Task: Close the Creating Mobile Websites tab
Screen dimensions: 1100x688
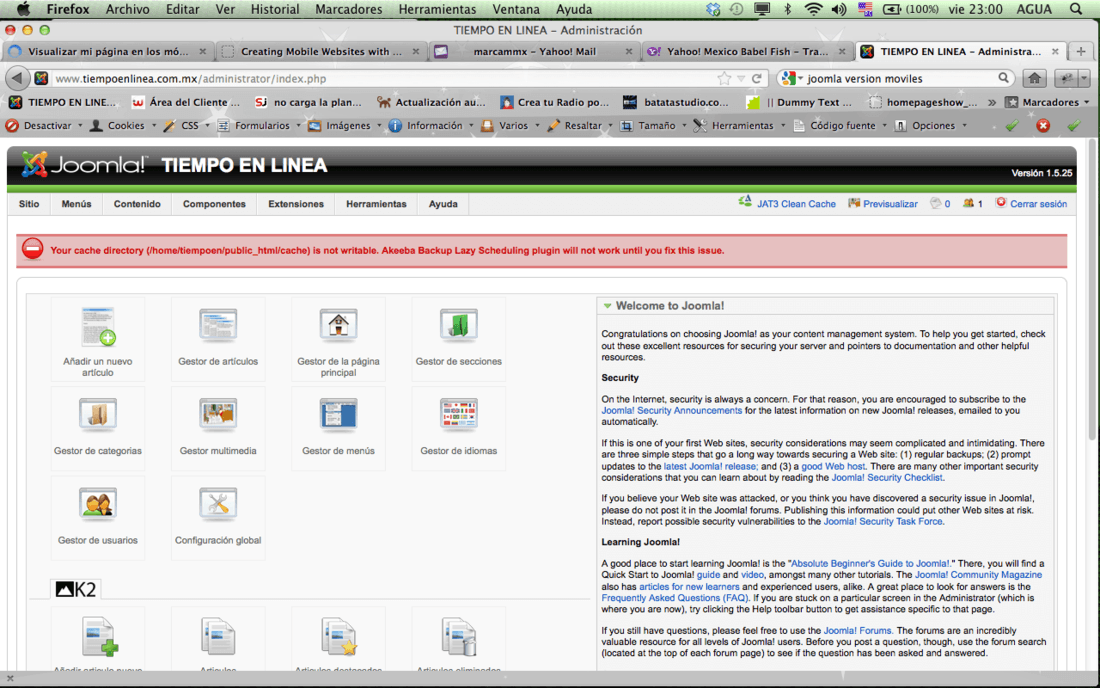Action: coord(415,51)
